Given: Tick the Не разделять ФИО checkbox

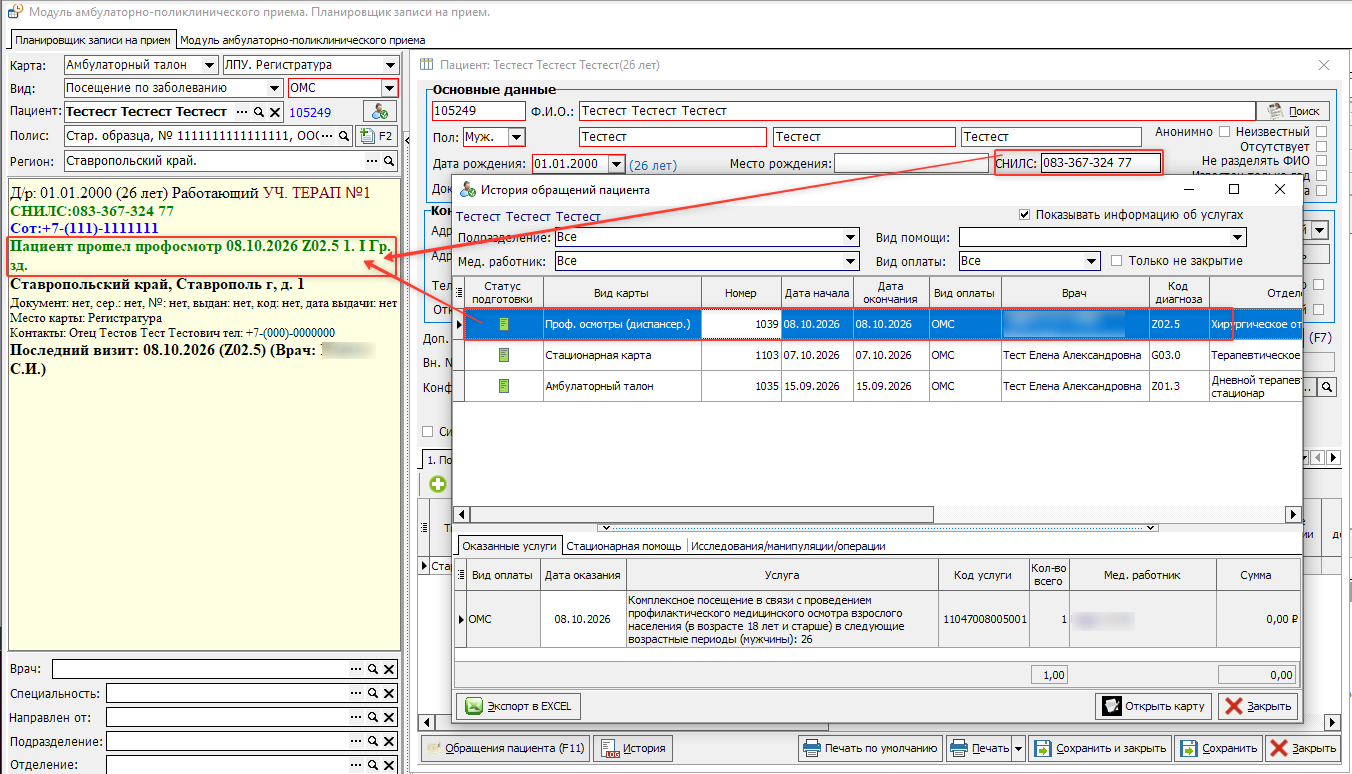Looking at the screenshot, I should 1322,160.
